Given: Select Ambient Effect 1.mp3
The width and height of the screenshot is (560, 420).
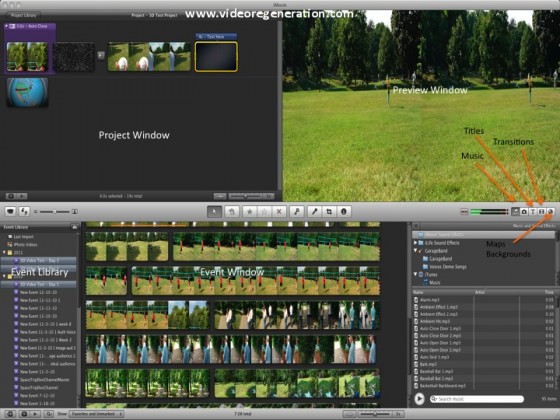Looking at the screenshot, I should pos(483,307).
